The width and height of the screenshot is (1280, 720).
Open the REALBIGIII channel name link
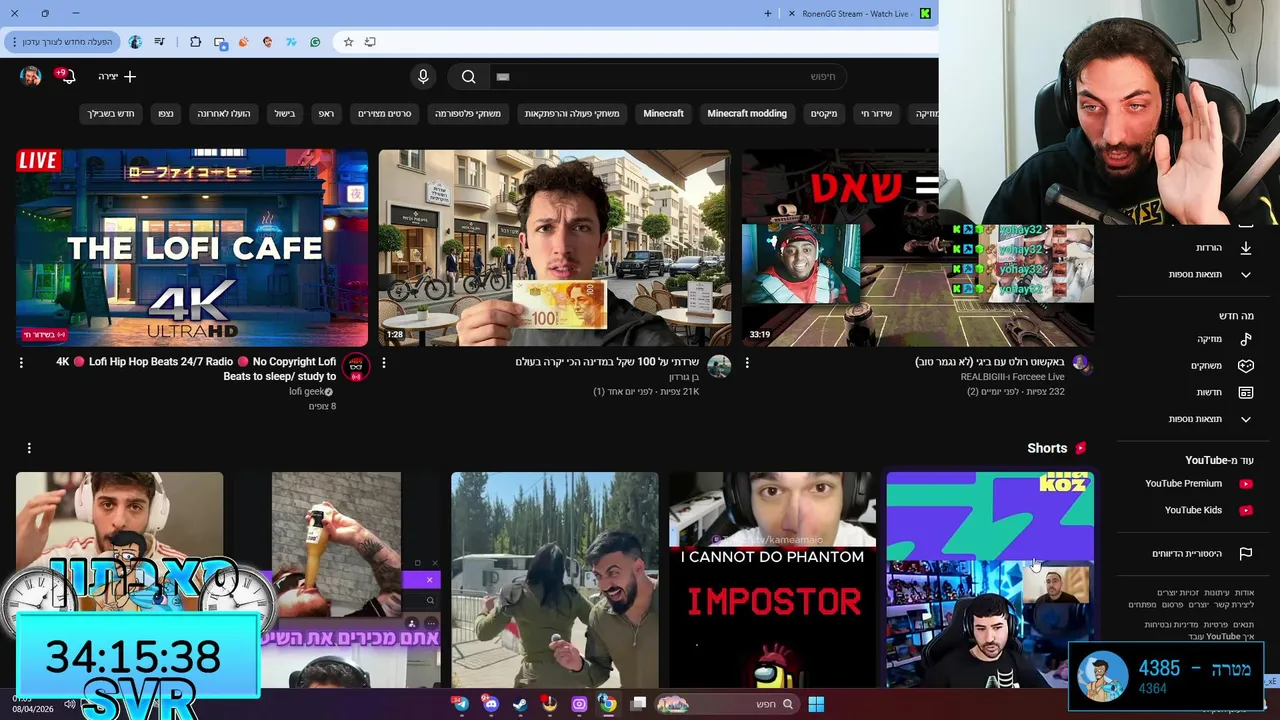point(1013,377)
